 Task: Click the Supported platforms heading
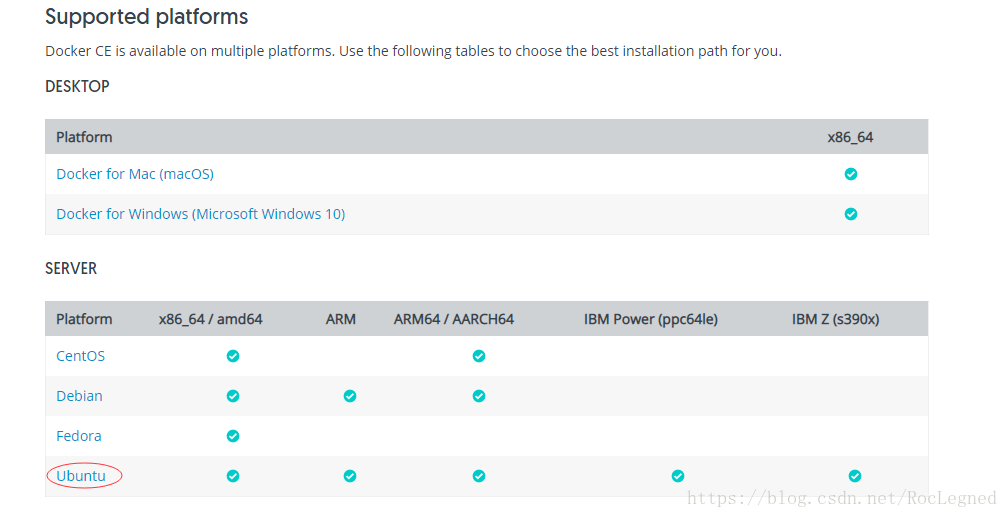(x=147, y=17)
